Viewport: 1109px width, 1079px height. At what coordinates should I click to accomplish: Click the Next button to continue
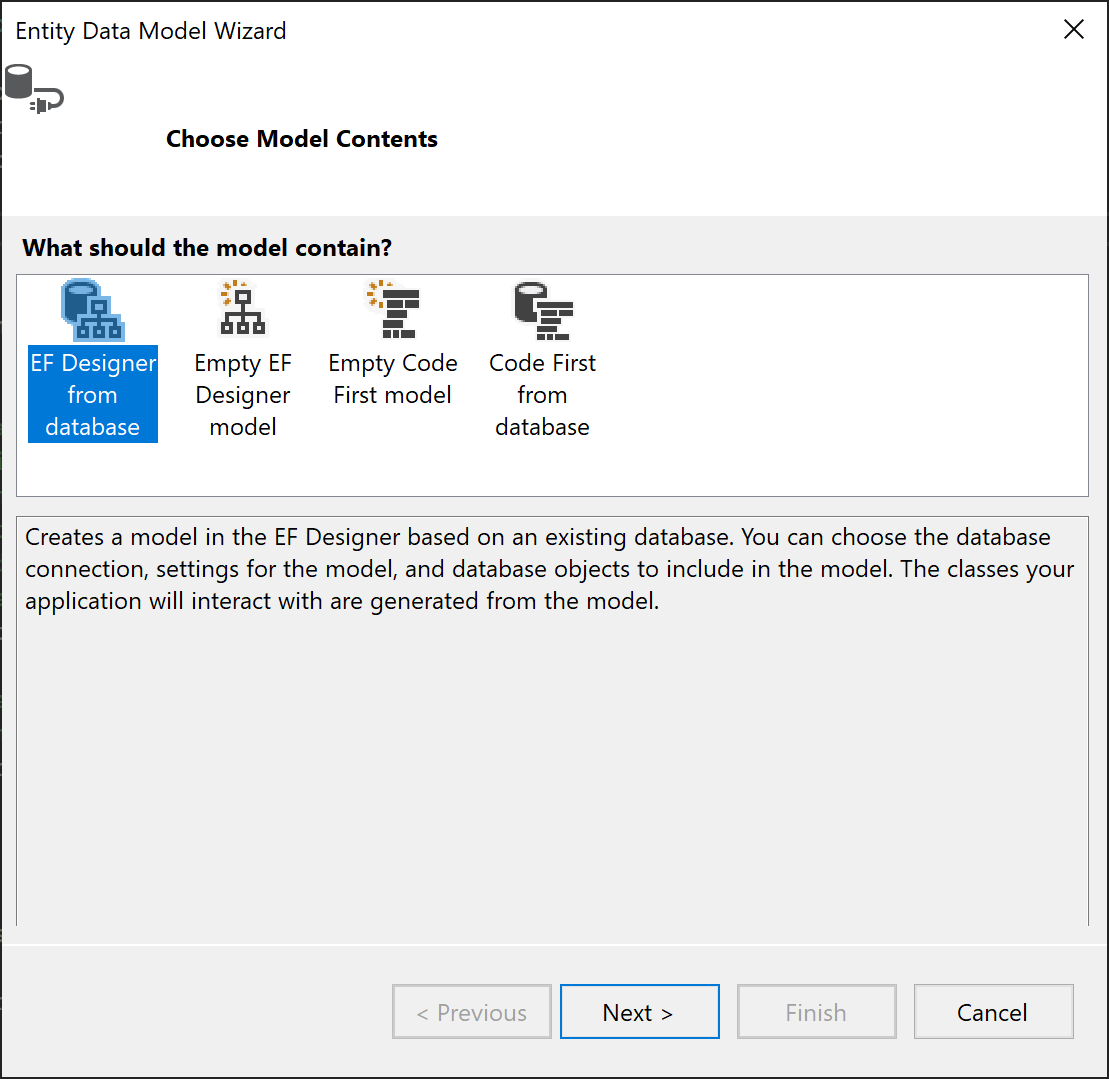[639, 1011]
